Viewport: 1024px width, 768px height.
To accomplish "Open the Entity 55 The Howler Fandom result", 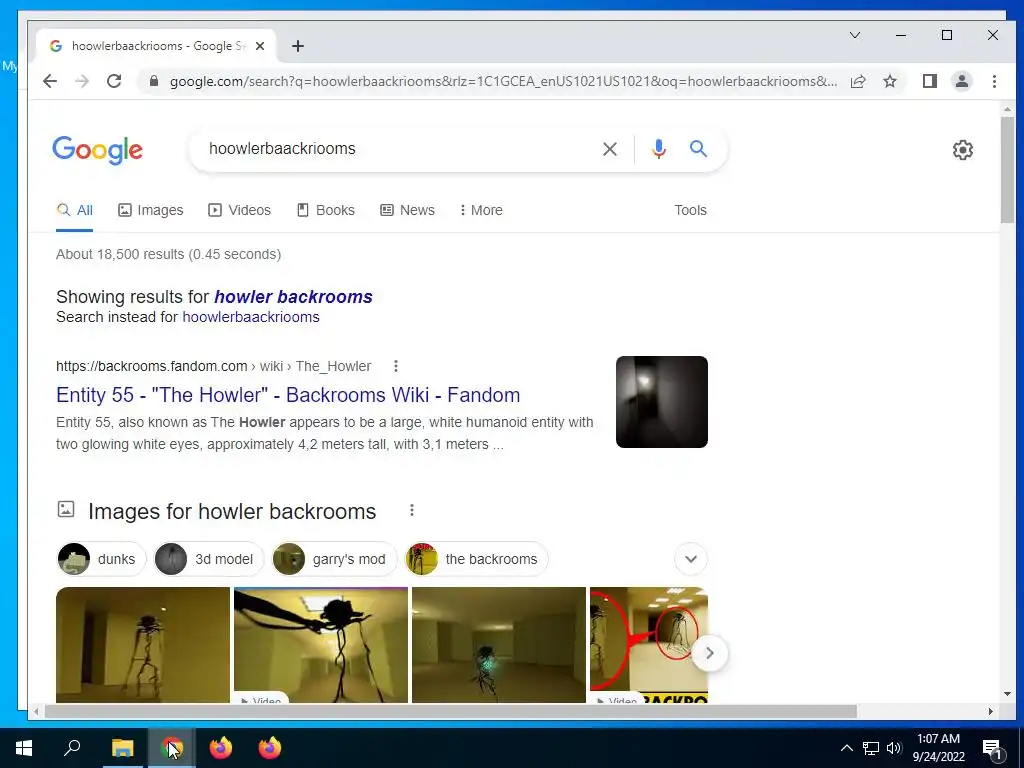I will tap(288, 395).
